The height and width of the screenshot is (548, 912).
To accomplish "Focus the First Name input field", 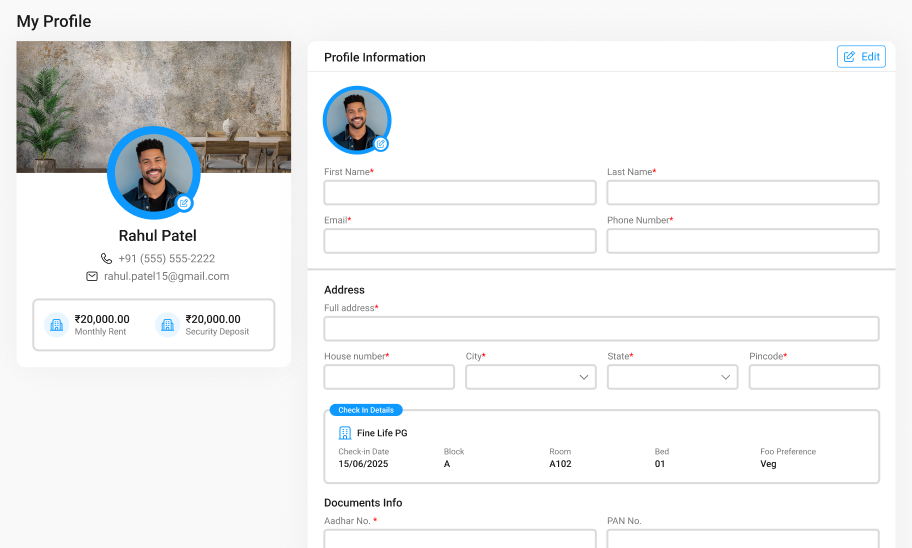I will tap(460, 193).
